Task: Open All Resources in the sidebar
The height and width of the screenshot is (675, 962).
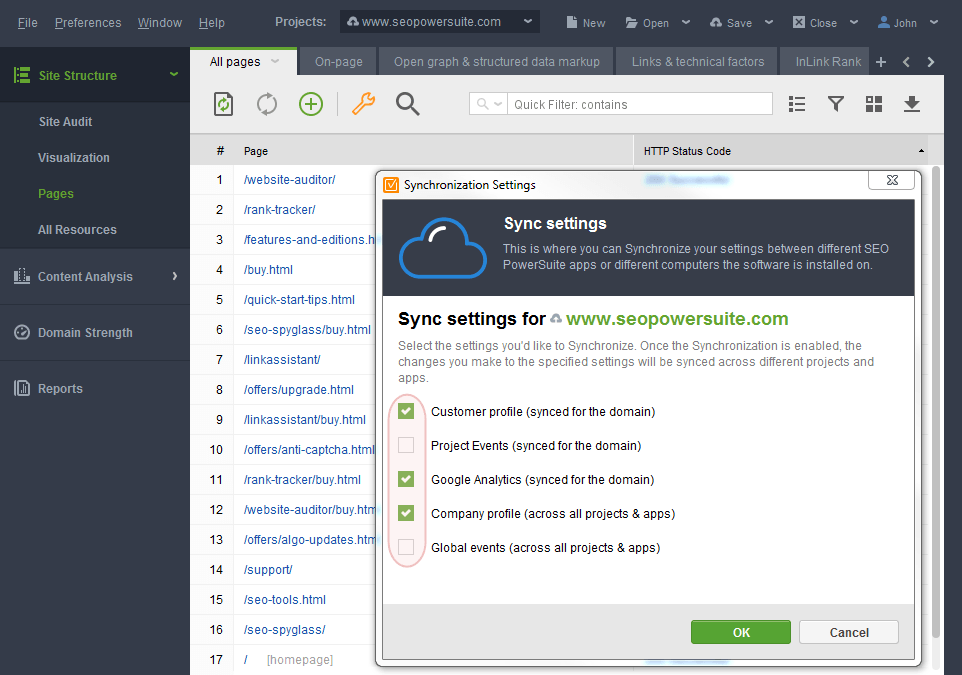Action: (x=77, y=230)
